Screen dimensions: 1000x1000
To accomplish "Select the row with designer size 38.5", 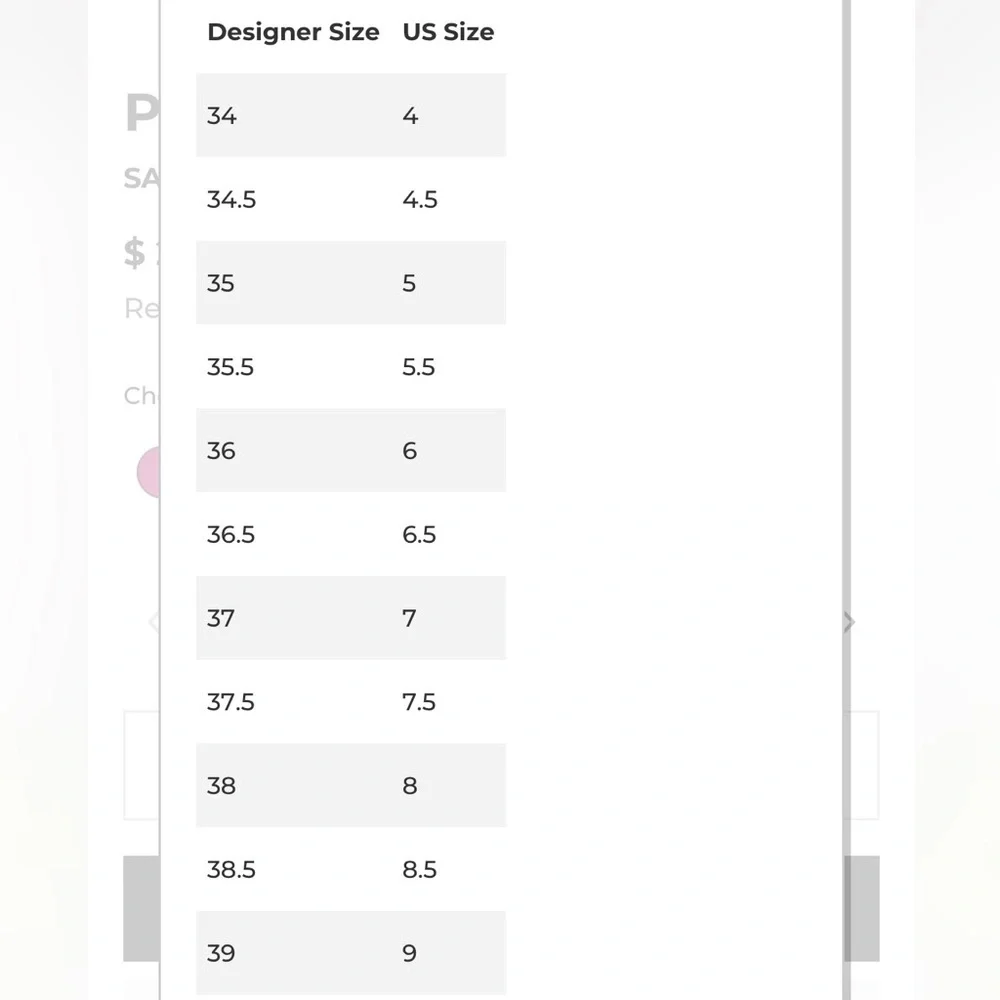I will (x=351, y=869).
